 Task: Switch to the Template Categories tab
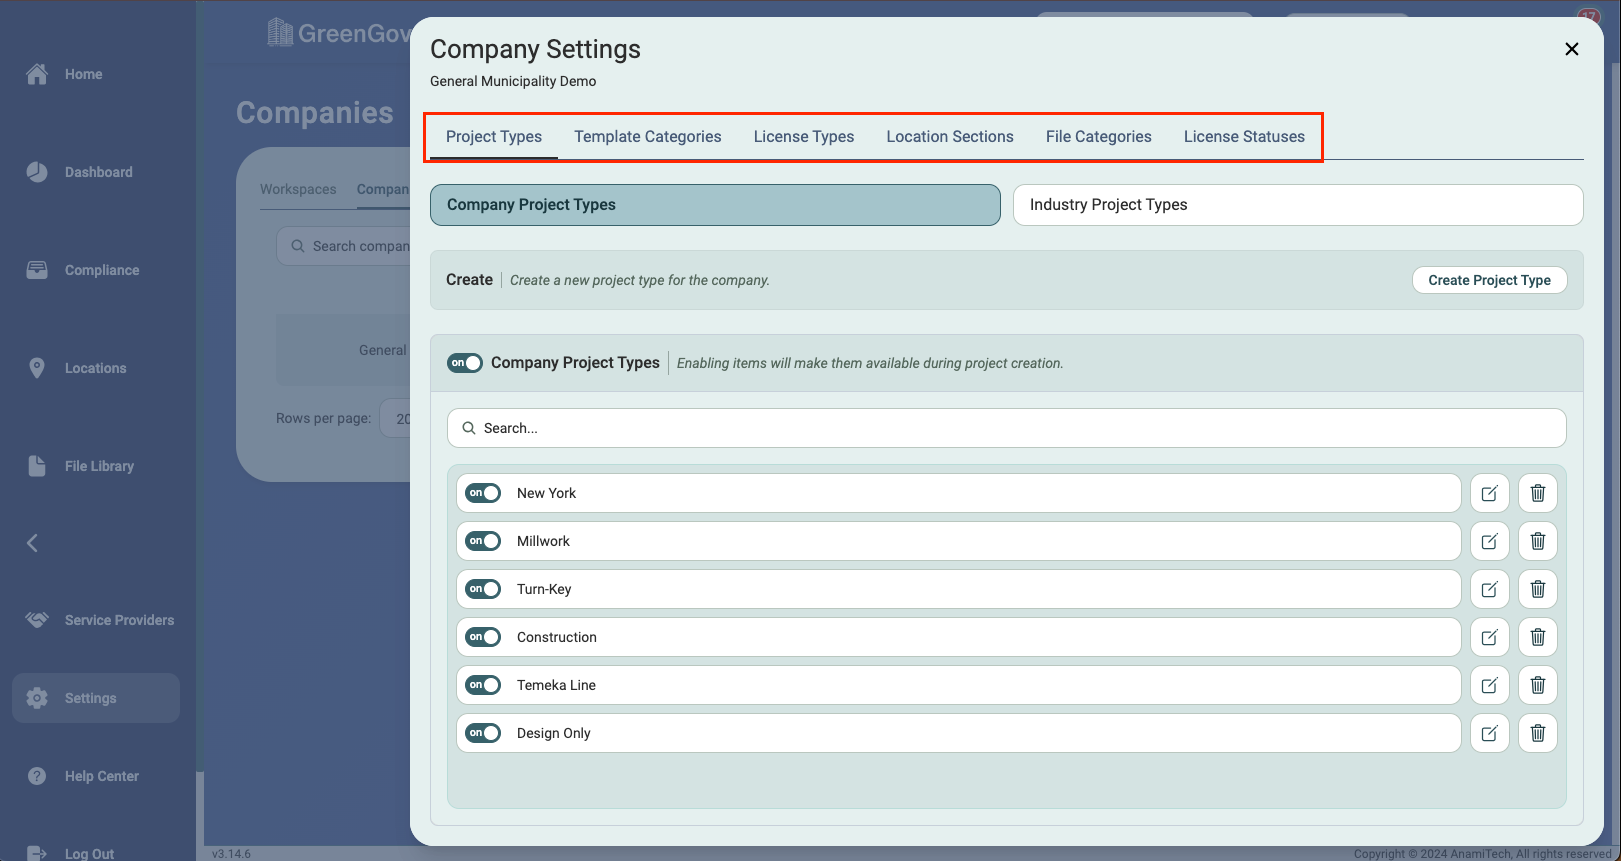tap(647, 137)
